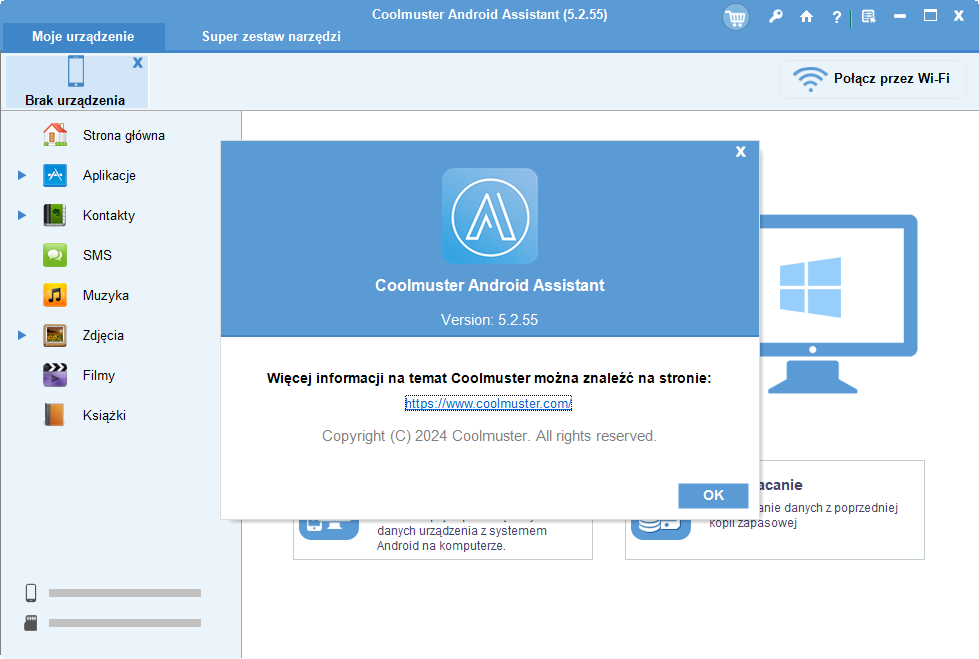Click the Wi-Fi signal icon
The width and height of the screenshot is (979, 659).
[x=810, y=79]
